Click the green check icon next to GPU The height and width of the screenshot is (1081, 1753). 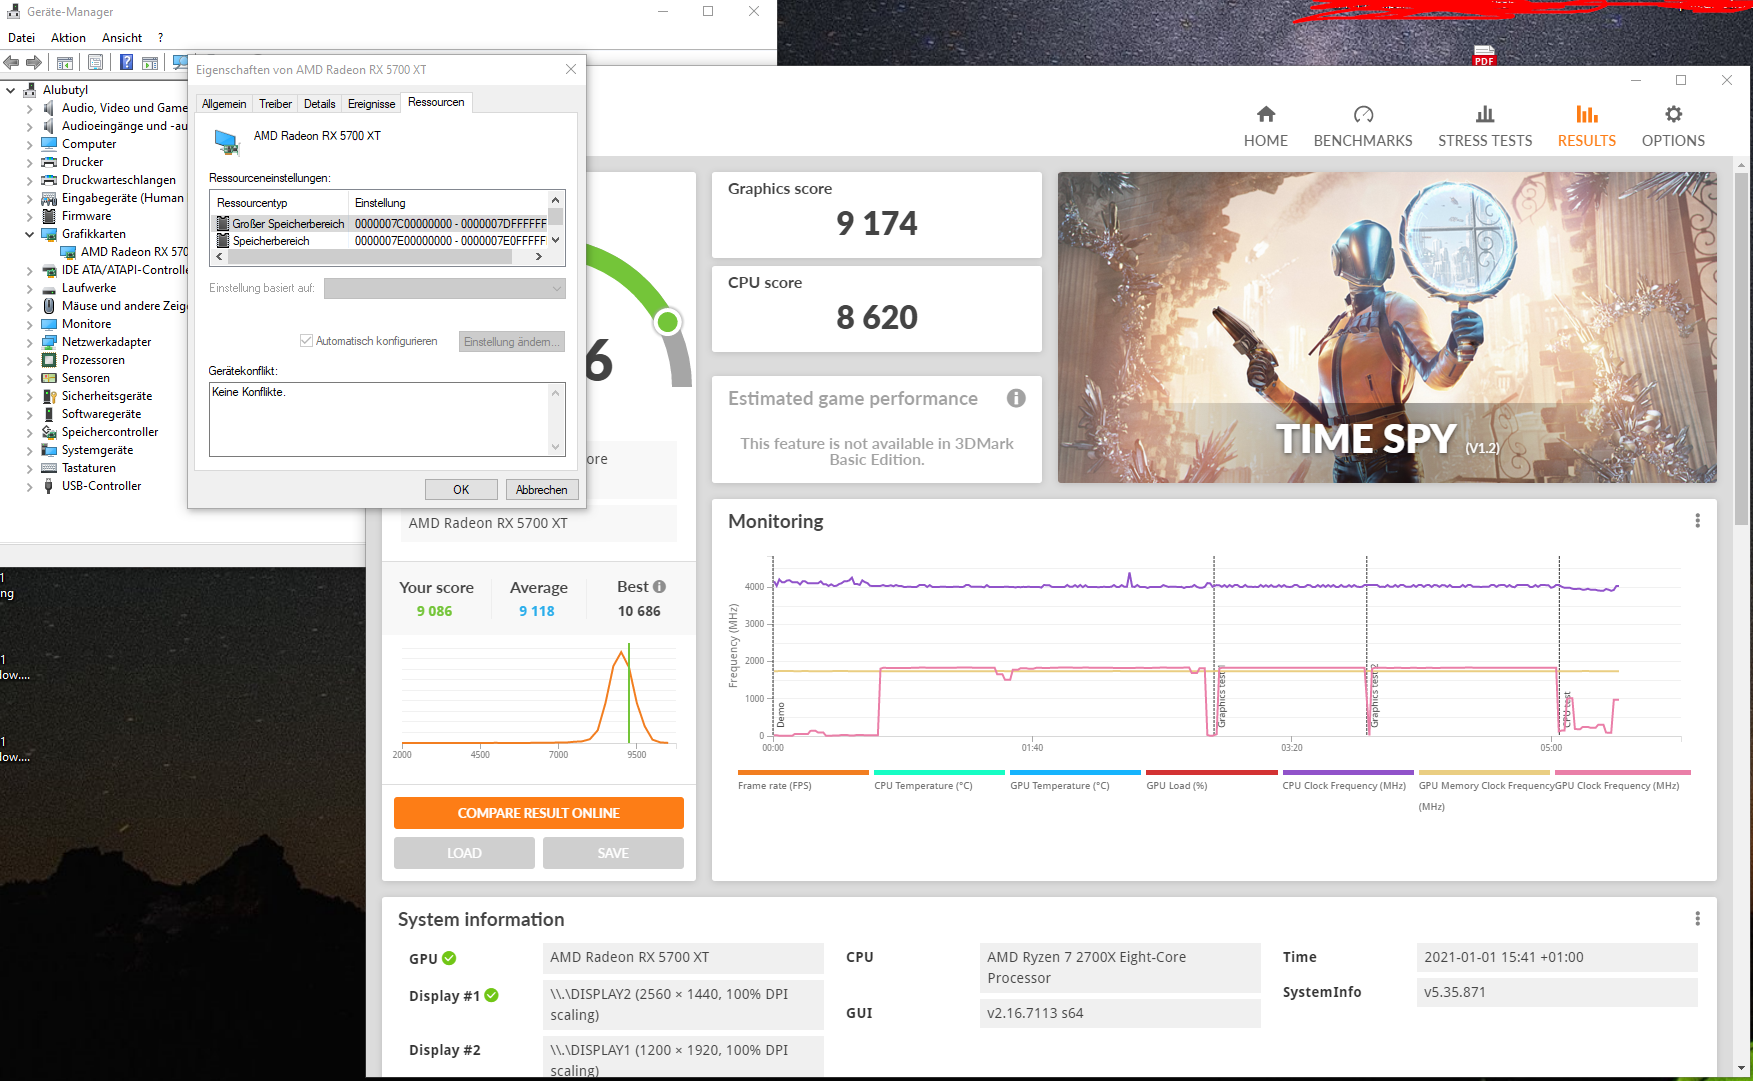[449, 958]
